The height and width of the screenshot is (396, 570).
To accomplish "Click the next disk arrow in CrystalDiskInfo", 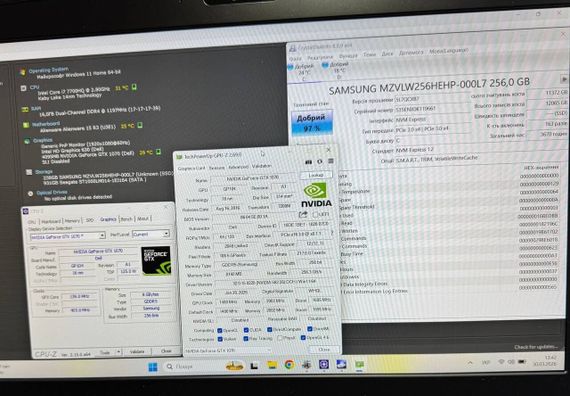I will pos(563,79).
